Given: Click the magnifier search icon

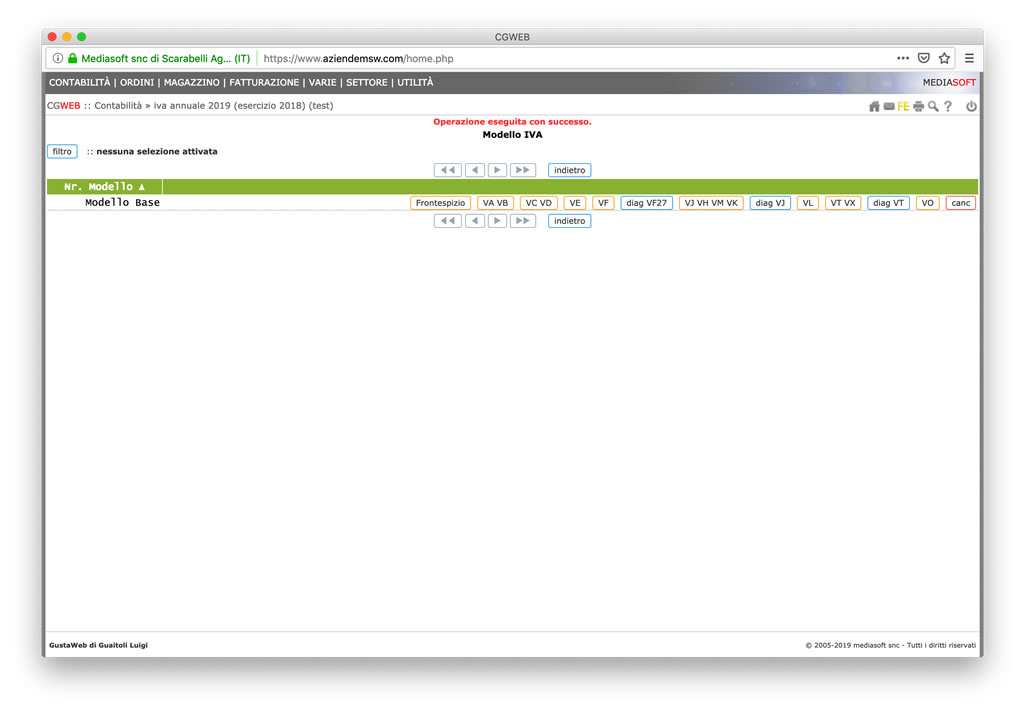Looking at the screenshot, I should [x=933, y=106].
